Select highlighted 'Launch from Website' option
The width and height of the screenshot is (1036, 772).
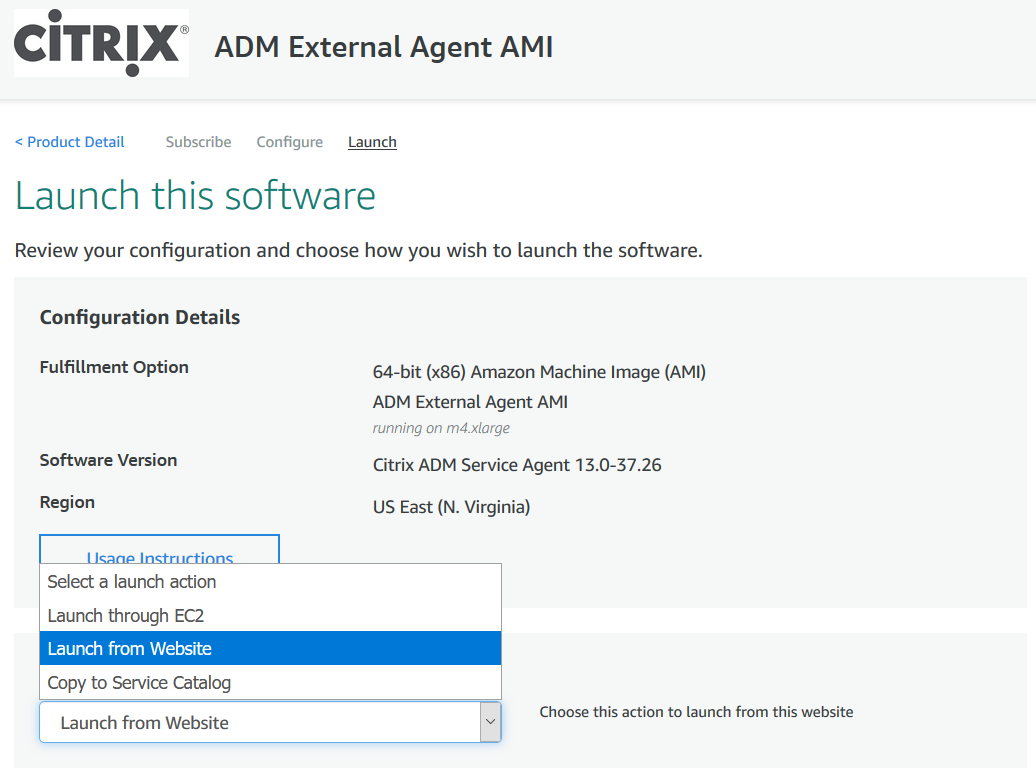130,649
